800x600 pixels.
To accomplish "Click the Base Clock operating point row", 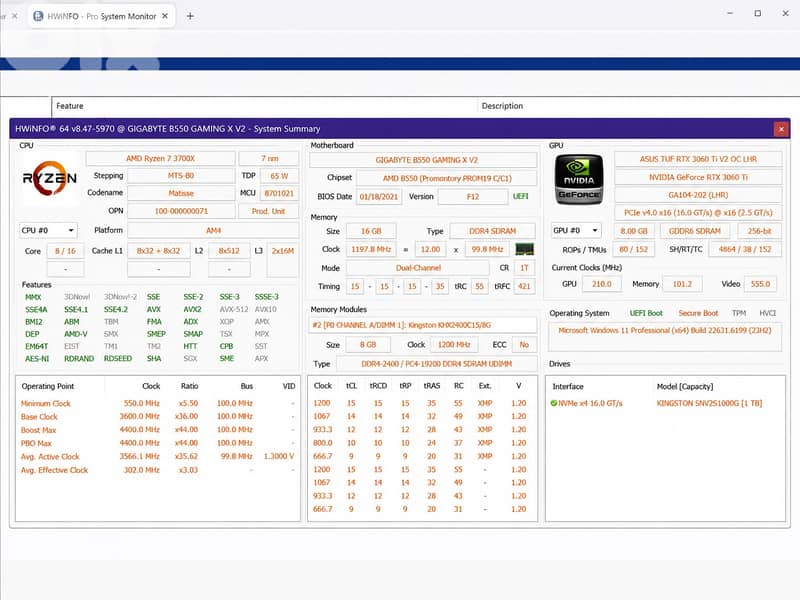I will [158, 417].
